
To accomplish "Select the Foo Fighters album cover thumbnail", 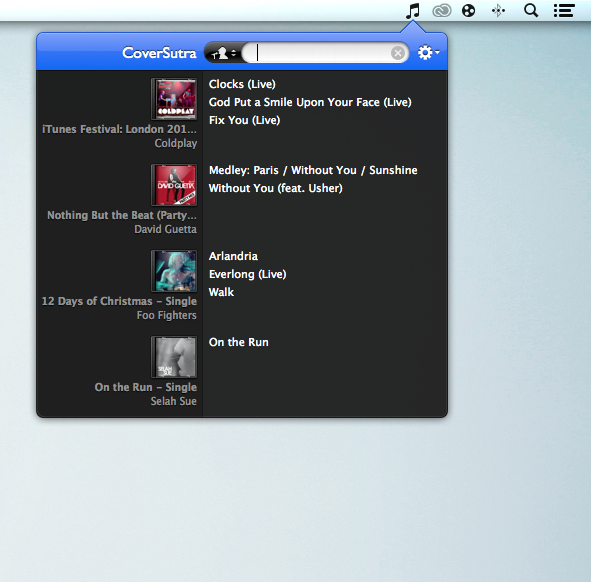I will pyautogui.click(x=174, y=271).
